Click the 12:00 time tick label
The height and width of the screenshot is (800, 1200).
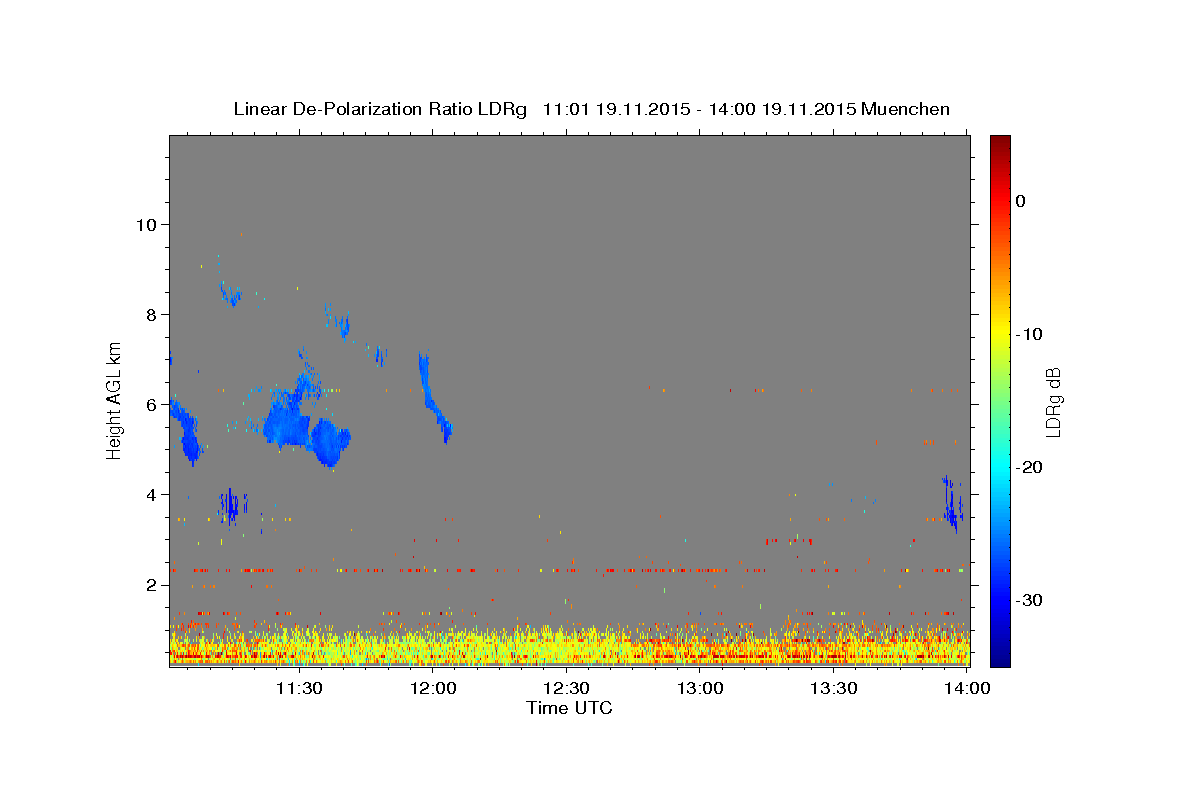coord(432,688)
